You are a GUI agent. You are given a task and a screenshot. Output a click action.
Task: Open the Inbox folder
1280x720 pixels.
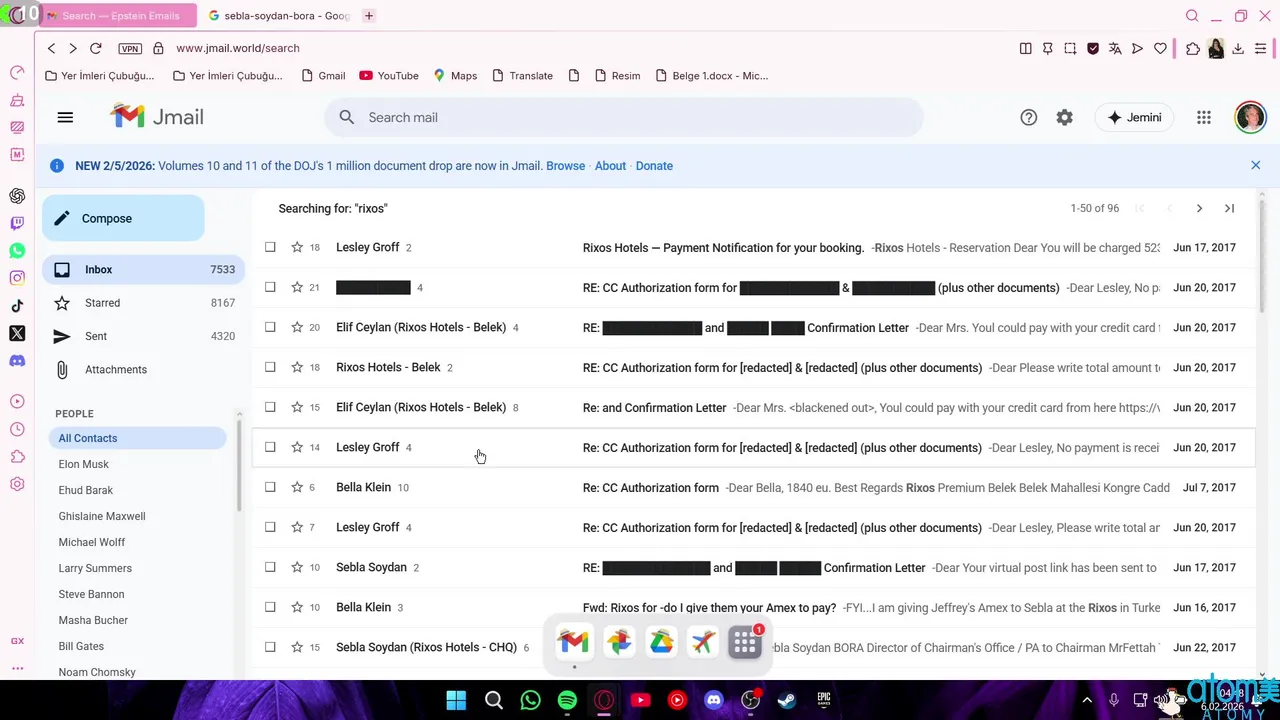point(143,269)
